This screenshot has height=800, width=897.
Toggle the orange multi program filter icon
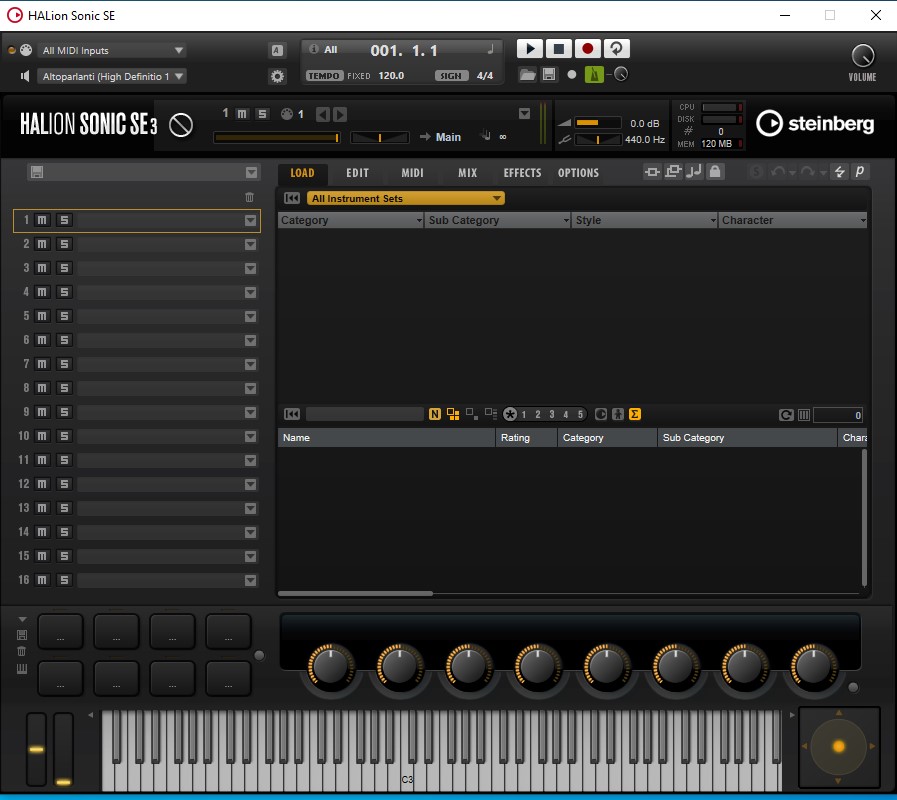453,414
